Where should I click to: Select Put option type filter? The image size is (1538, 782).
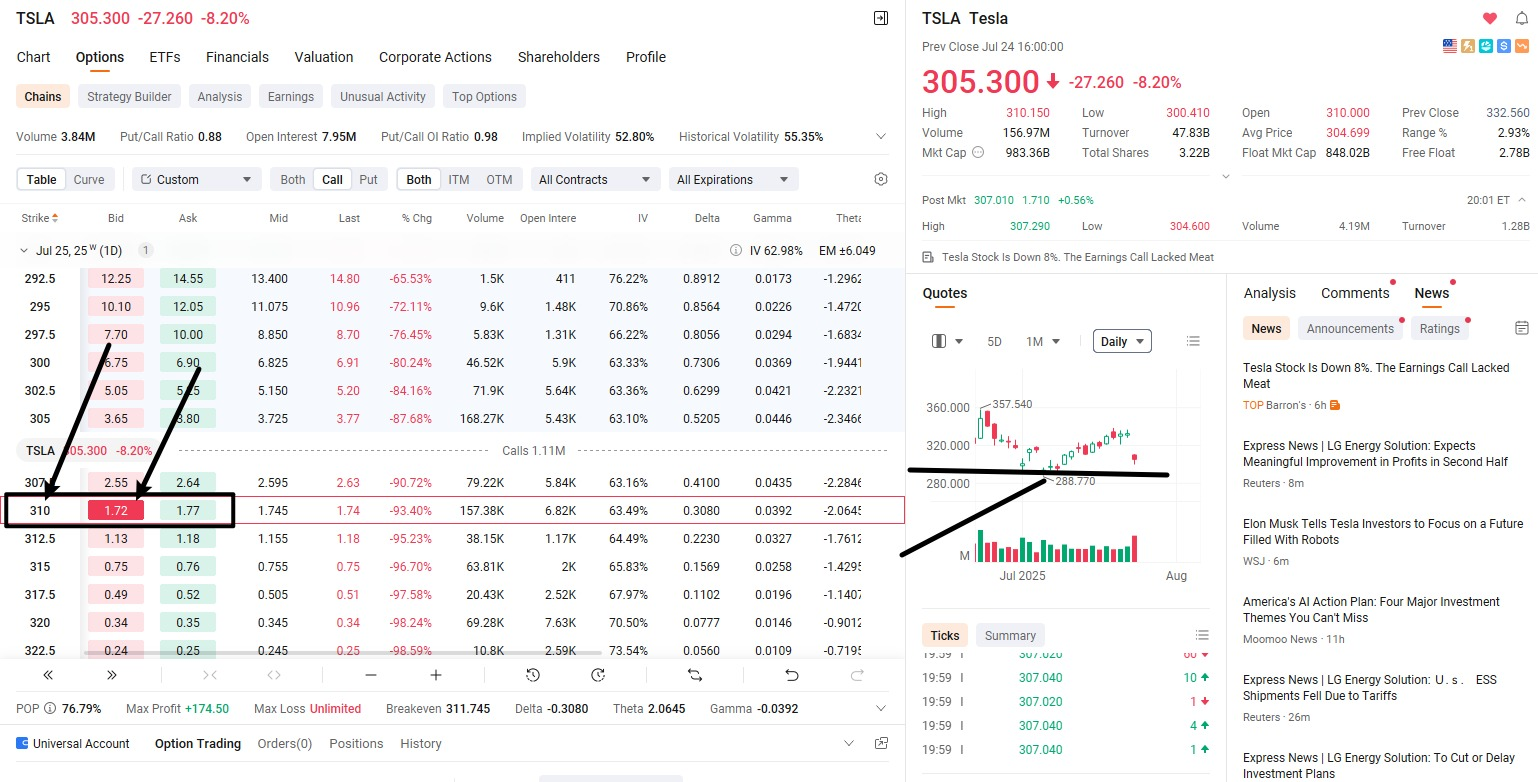[369, 179]
